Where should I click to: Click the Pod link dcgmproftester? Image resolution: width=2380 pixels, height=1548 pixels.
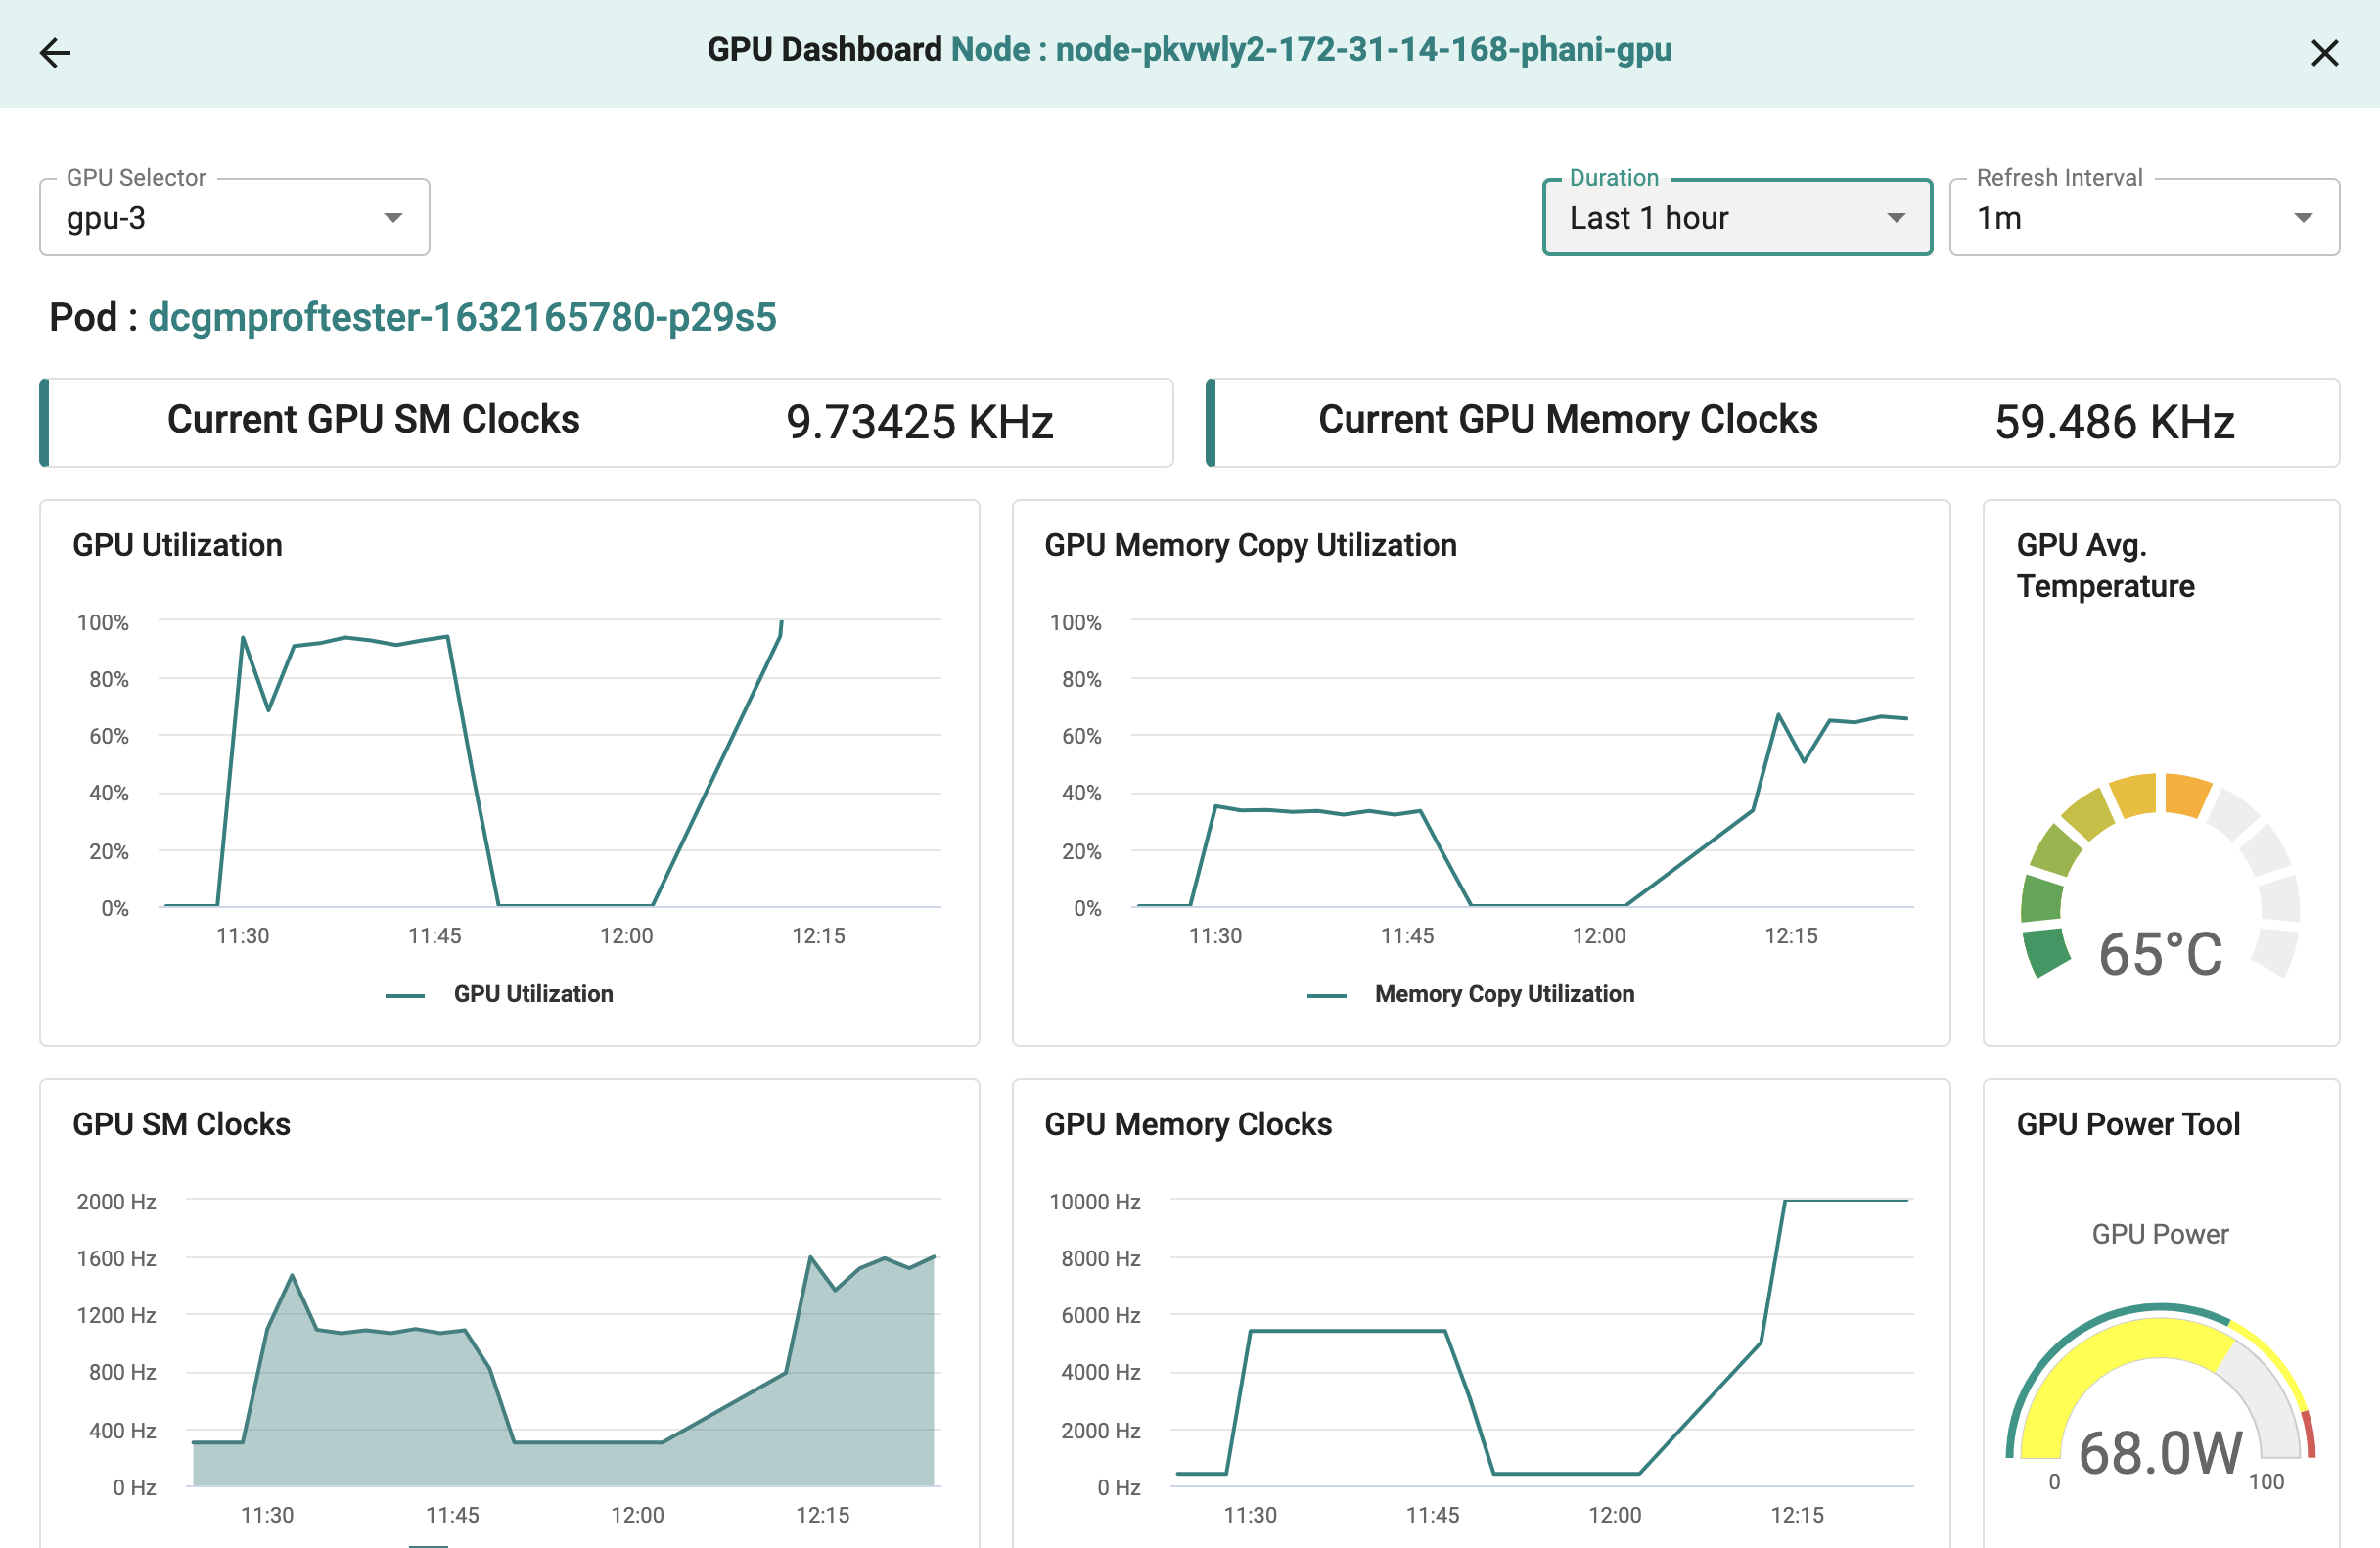pyautogui.click(x=462, y=318)
